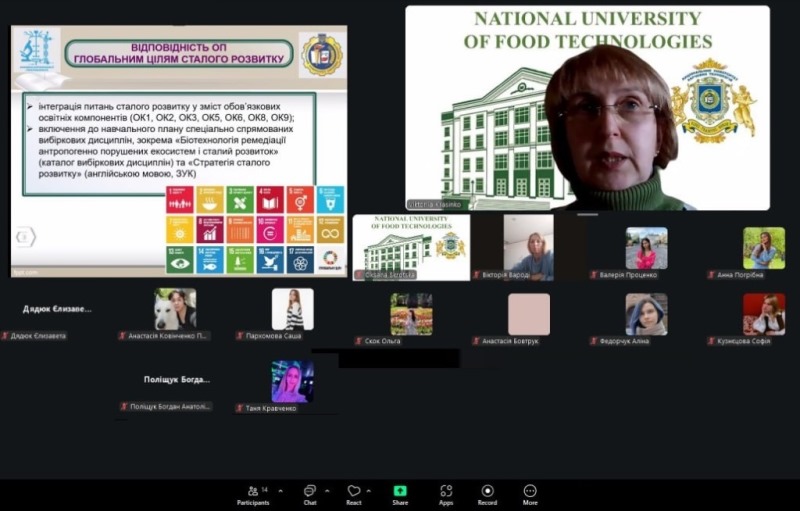Select Валерія Проценко's avatar
Viewport: 800px width, 511px height.
point(646,248)
